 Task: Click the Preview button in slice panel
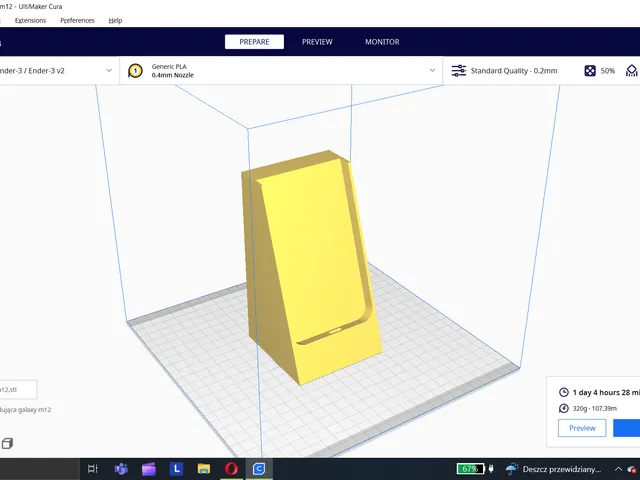click(582, 428)
